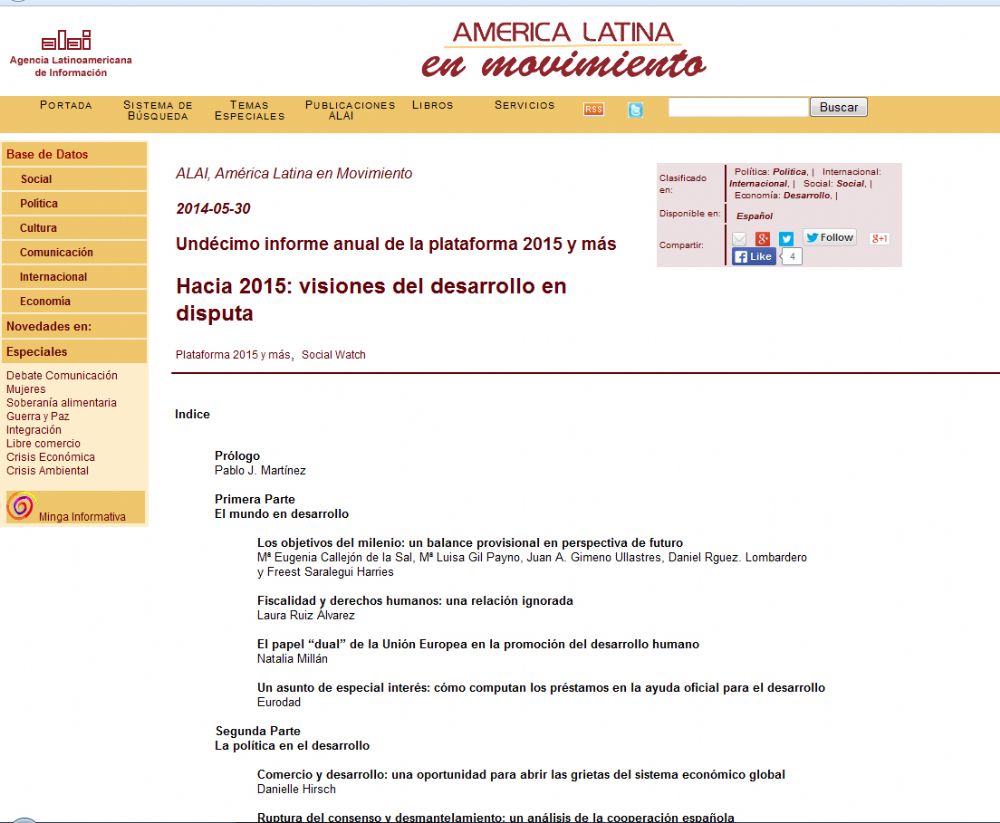Click the Twitter Follow button

point(829,238)
